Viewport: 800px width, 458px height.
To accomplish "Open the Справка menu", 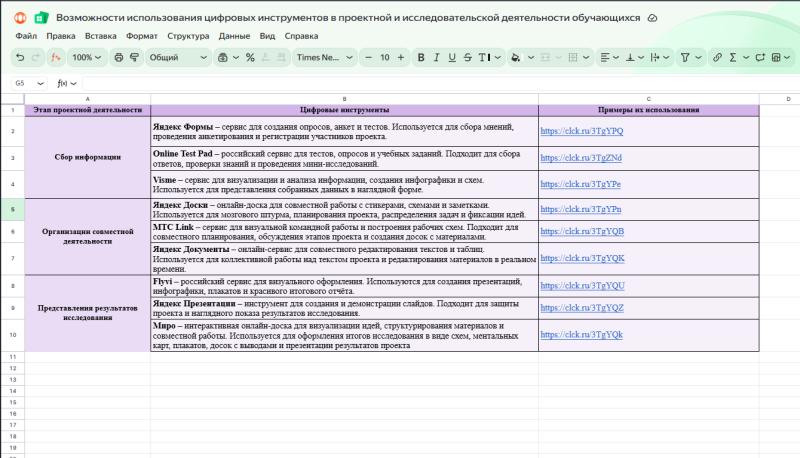I will [301, 36].
